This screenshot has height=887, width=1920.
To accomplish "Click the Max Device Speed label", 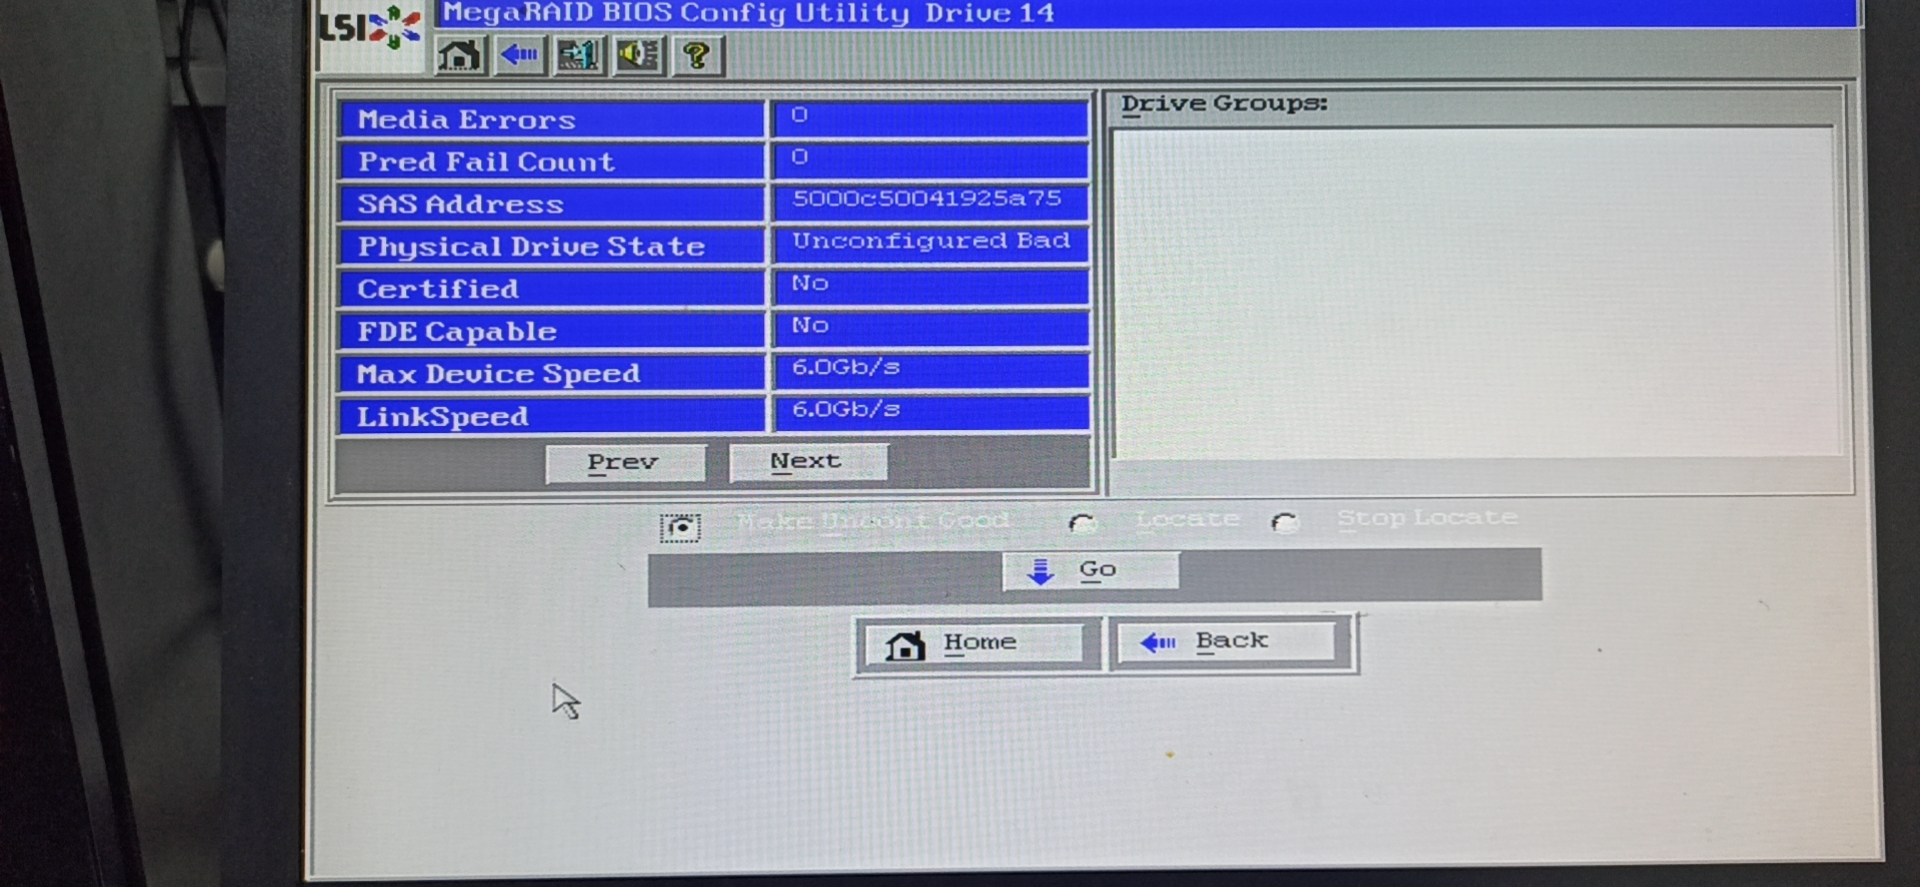I will tap(498, 374).
